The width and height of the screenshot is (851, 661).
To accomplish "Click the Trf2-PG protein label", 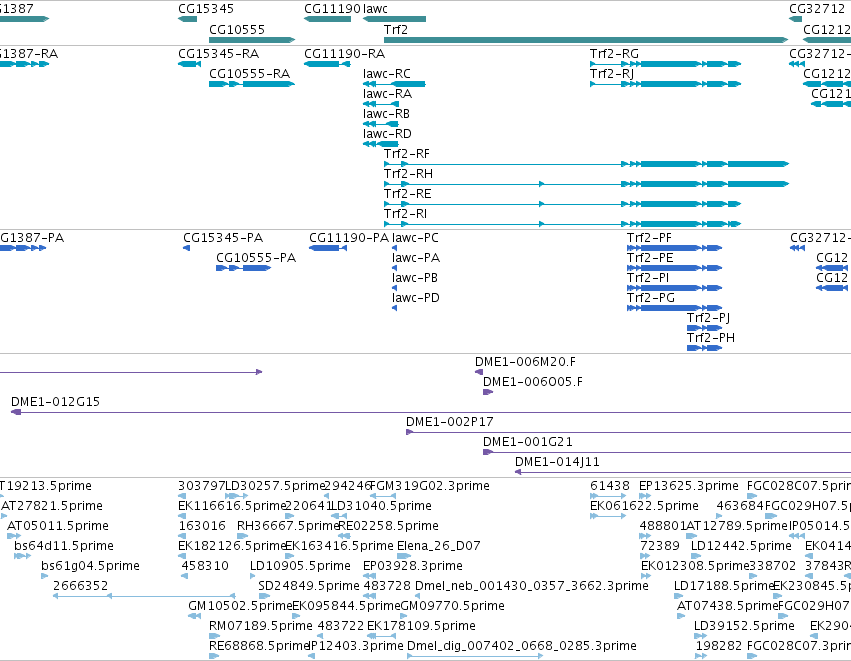I will [x=651, y=298].
